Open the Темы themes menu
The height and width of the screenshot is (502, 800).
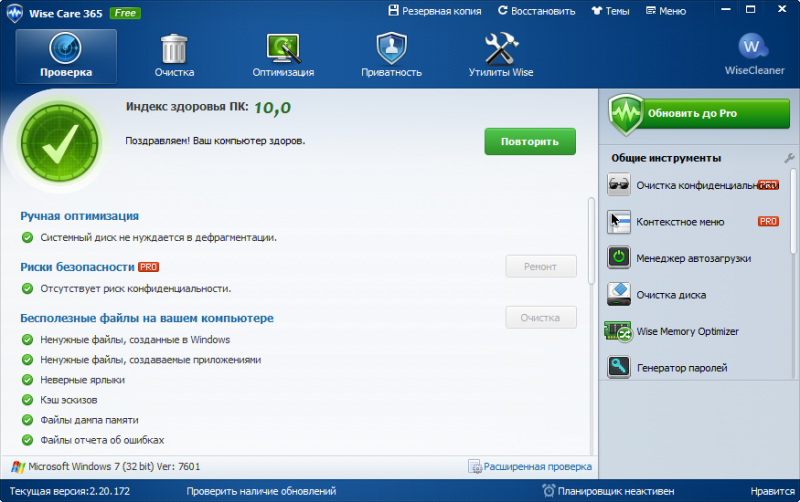[610, 11]
